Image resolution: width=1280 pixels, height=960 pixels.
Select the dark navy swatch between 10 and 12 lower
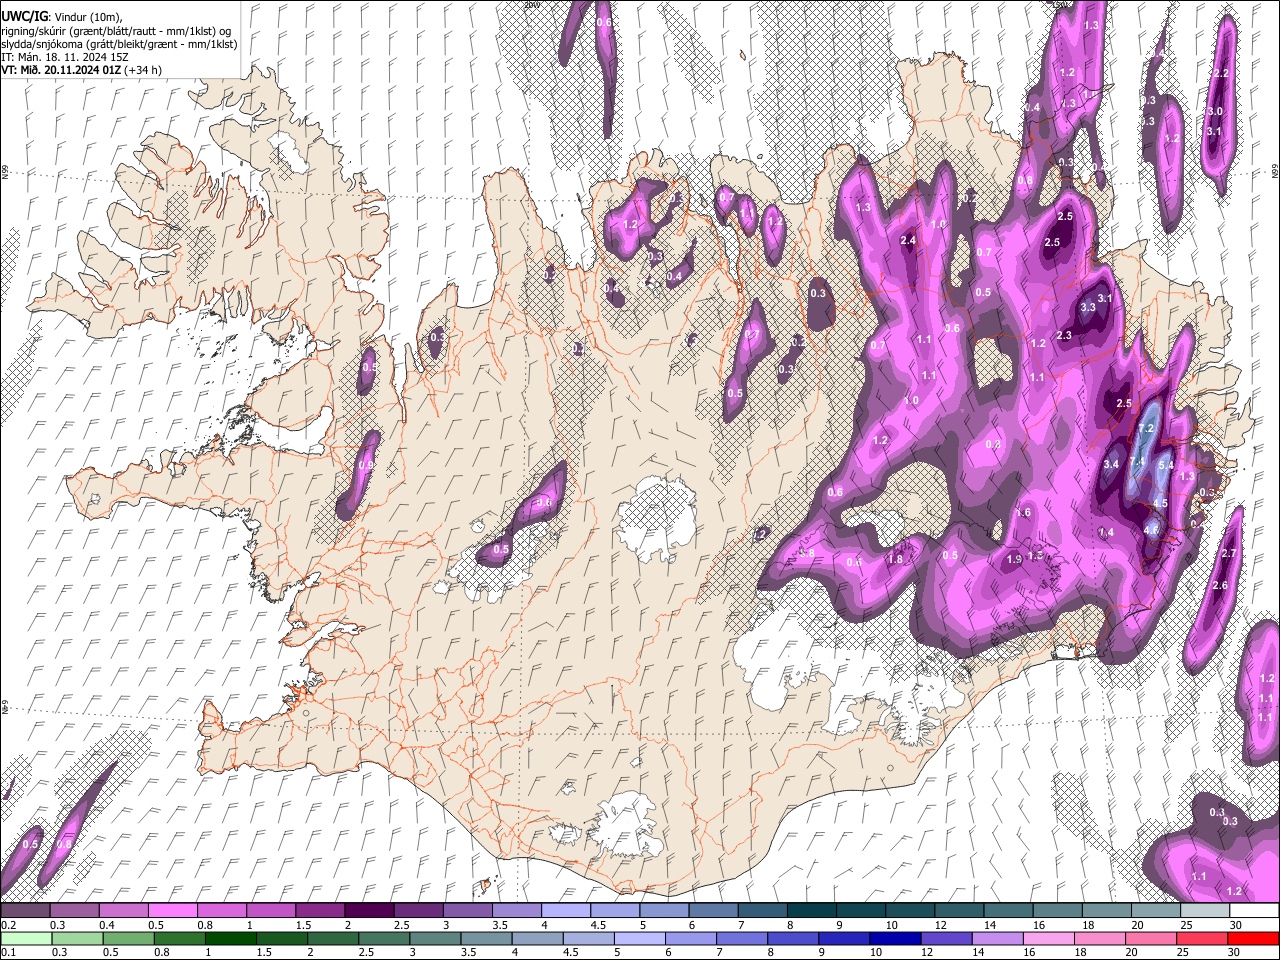click(893, 938)
